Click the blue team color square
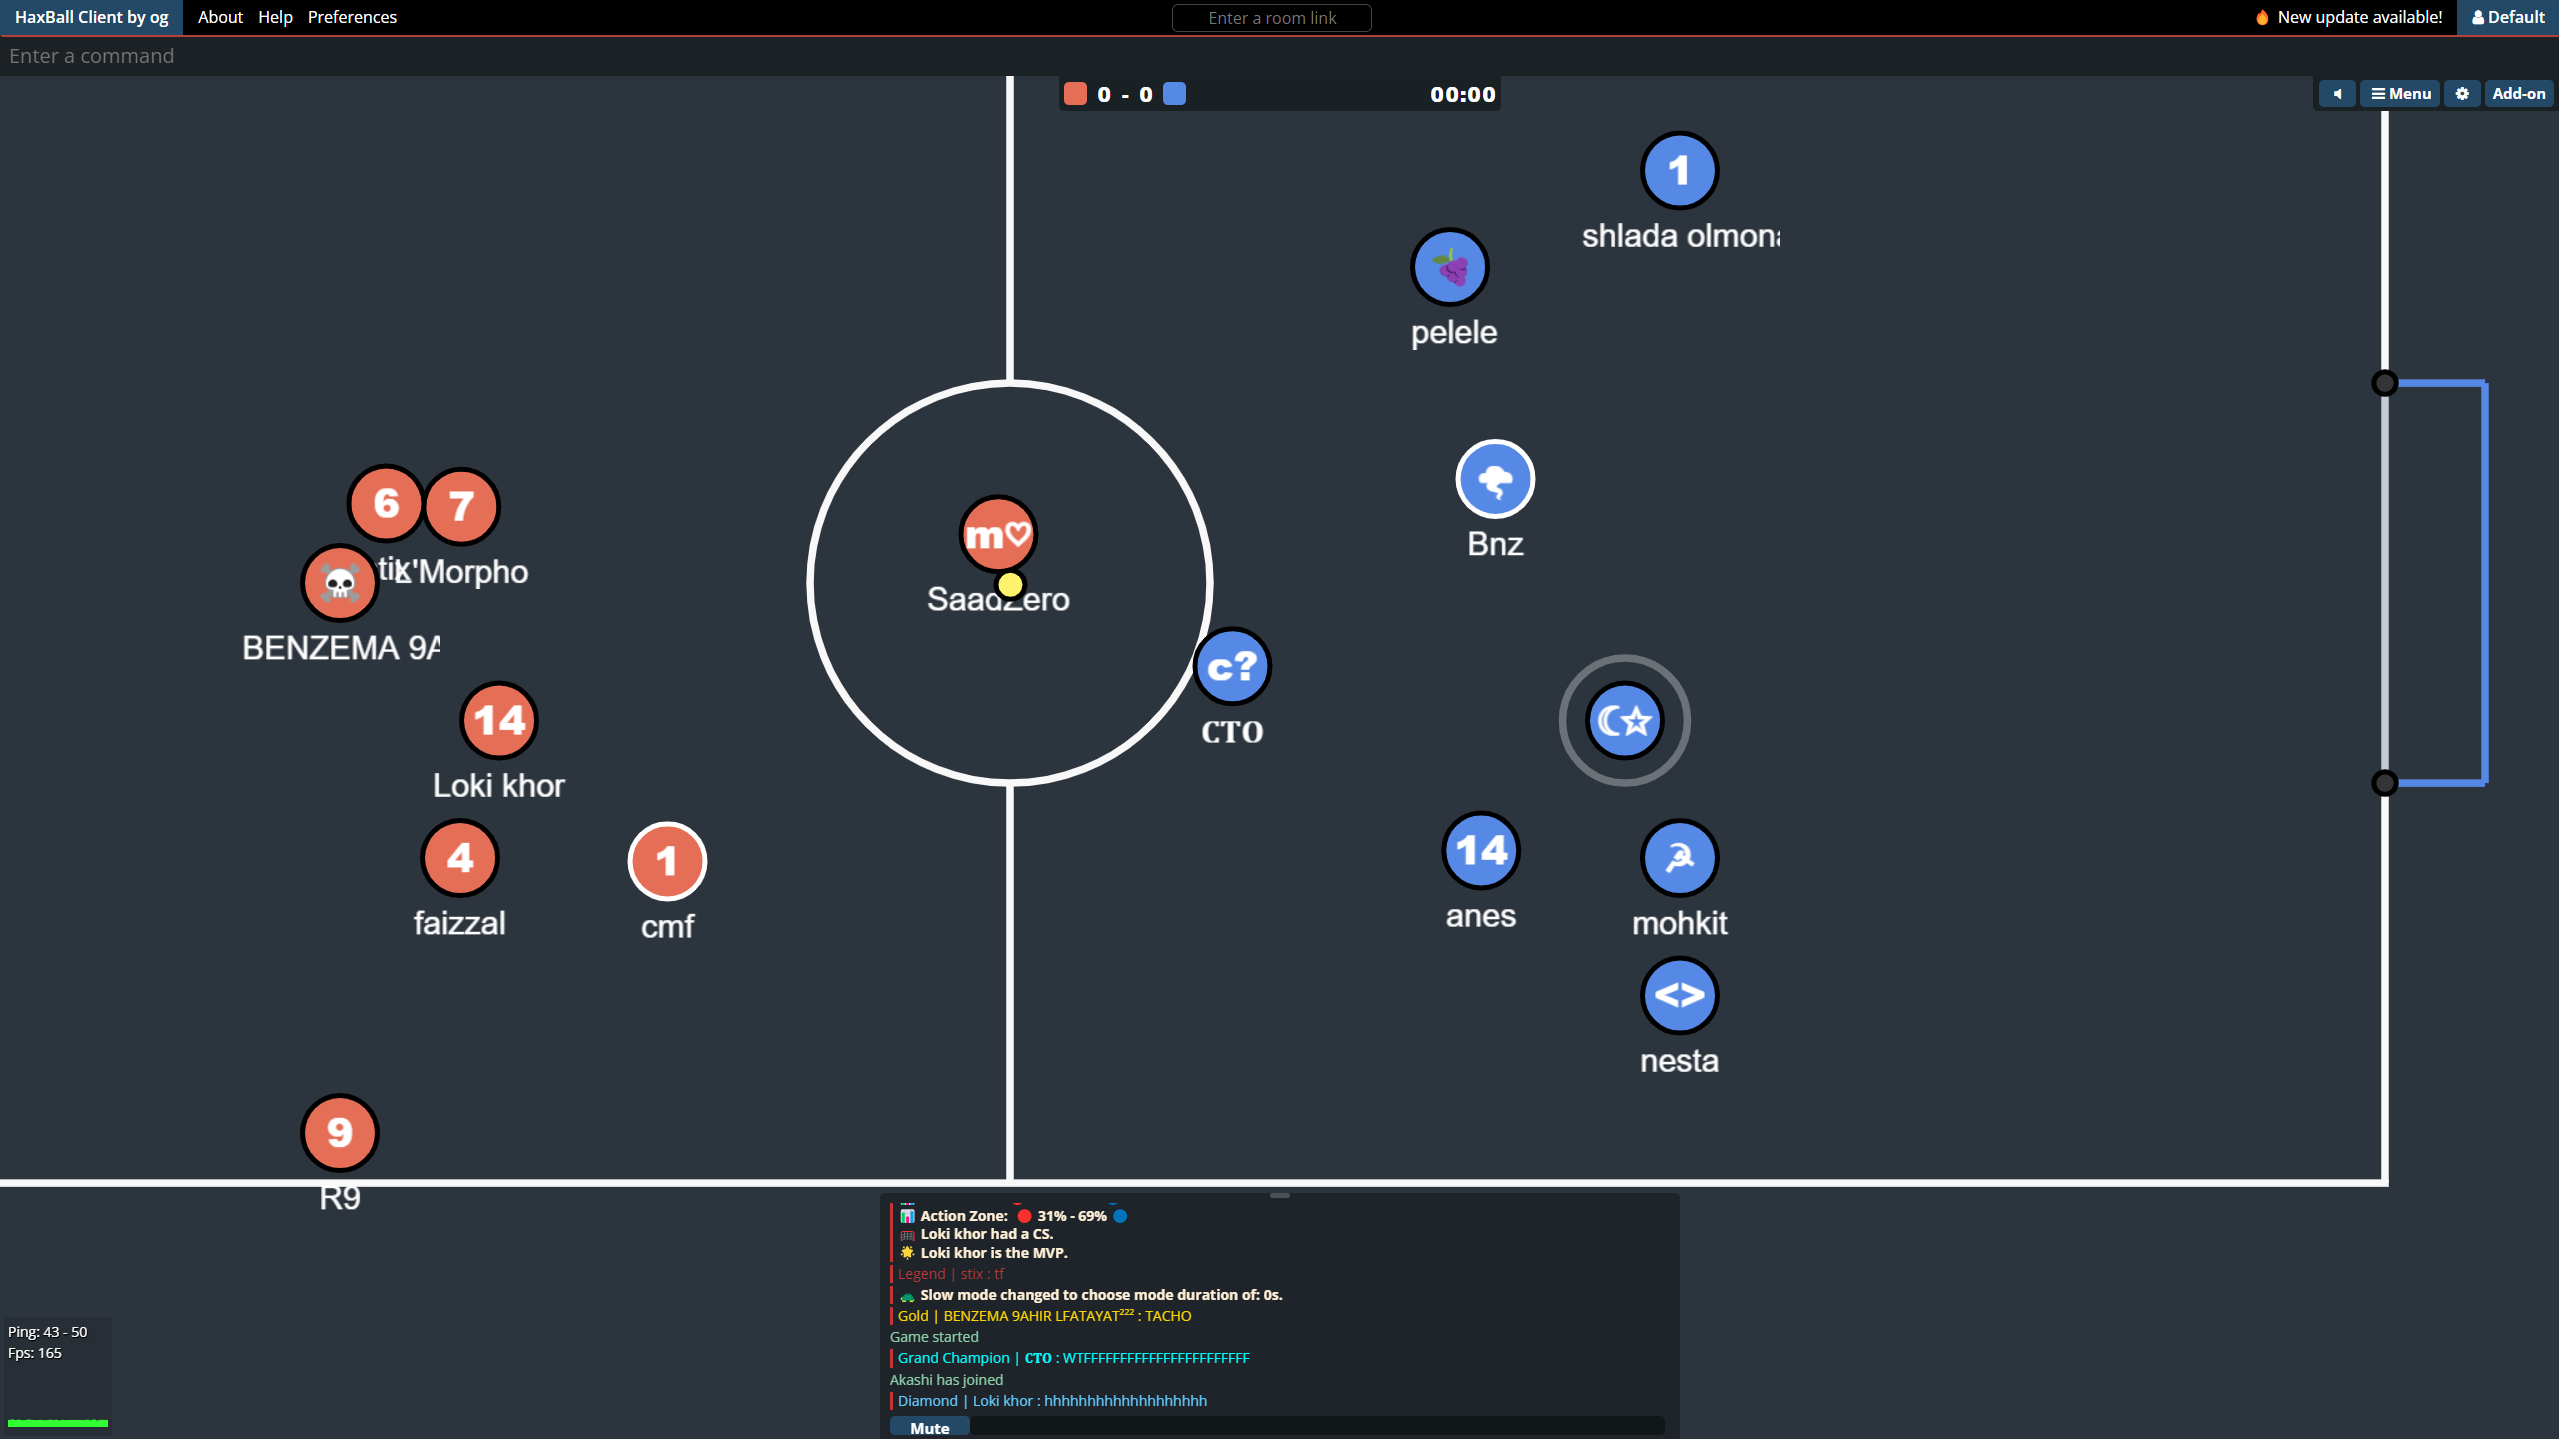The height and width of the screenshot is (1439, 2559). pyautogui.click(x=1175, y=94)
